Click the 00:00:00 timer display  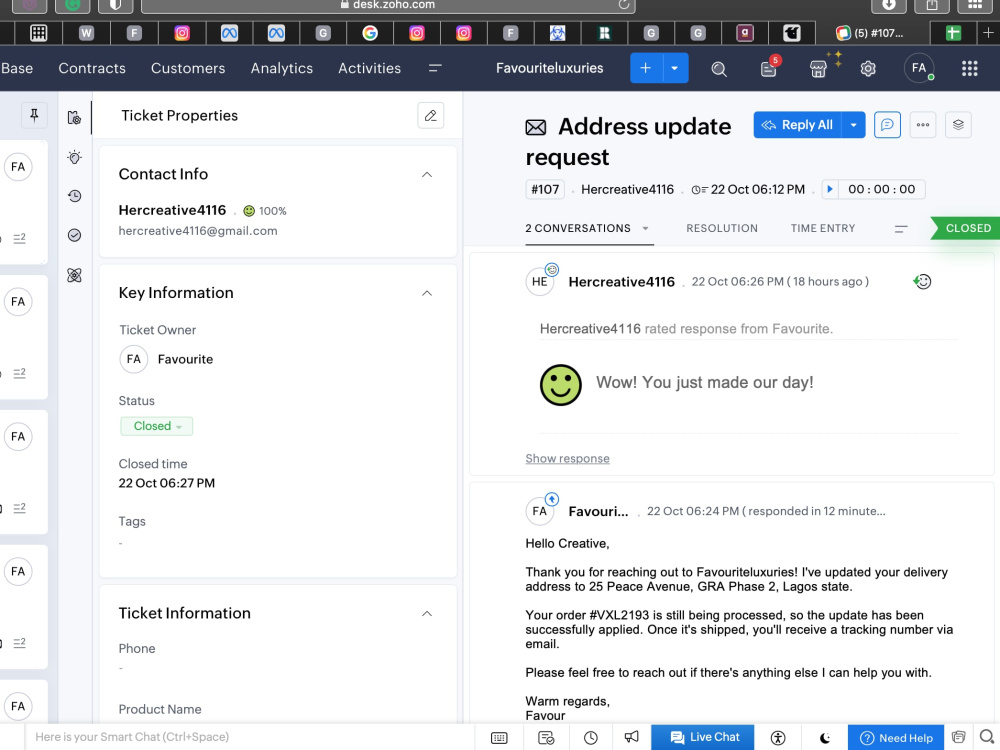[881, 189]
